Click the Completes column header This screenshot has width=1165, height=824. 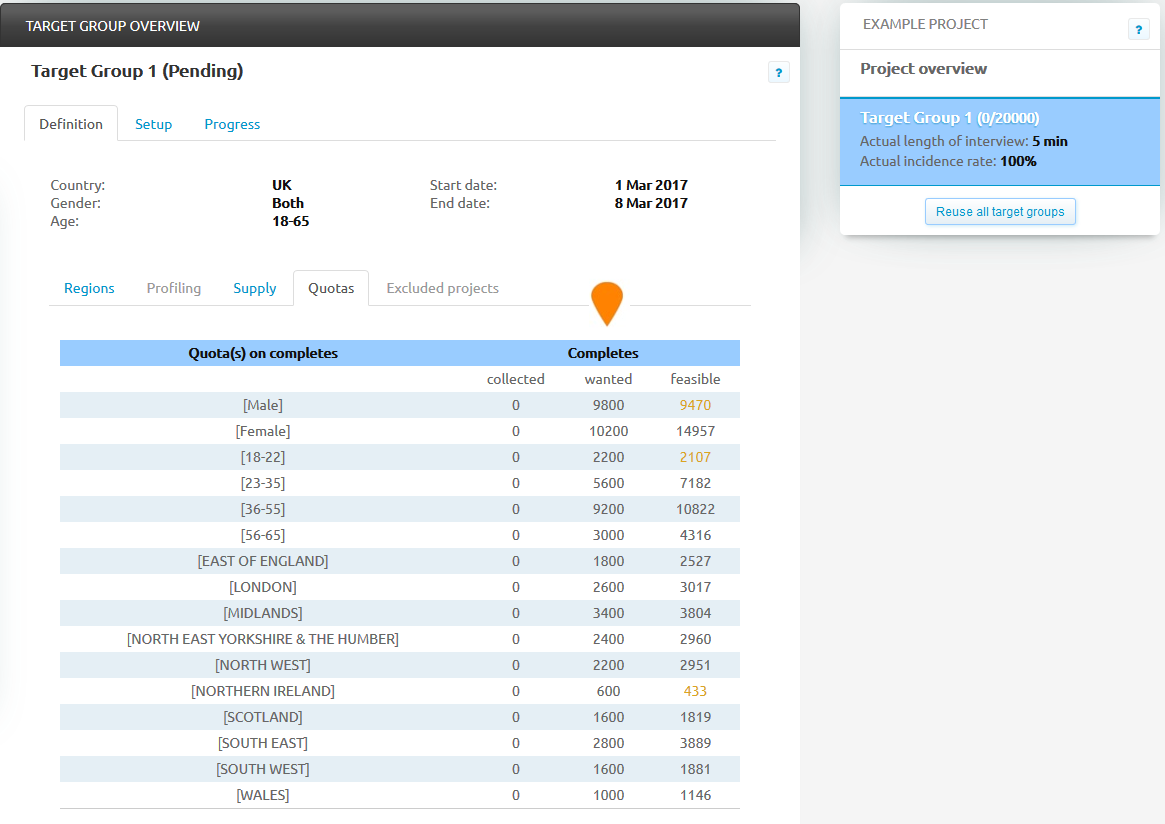pyautogui.click(x=603, y=353)
